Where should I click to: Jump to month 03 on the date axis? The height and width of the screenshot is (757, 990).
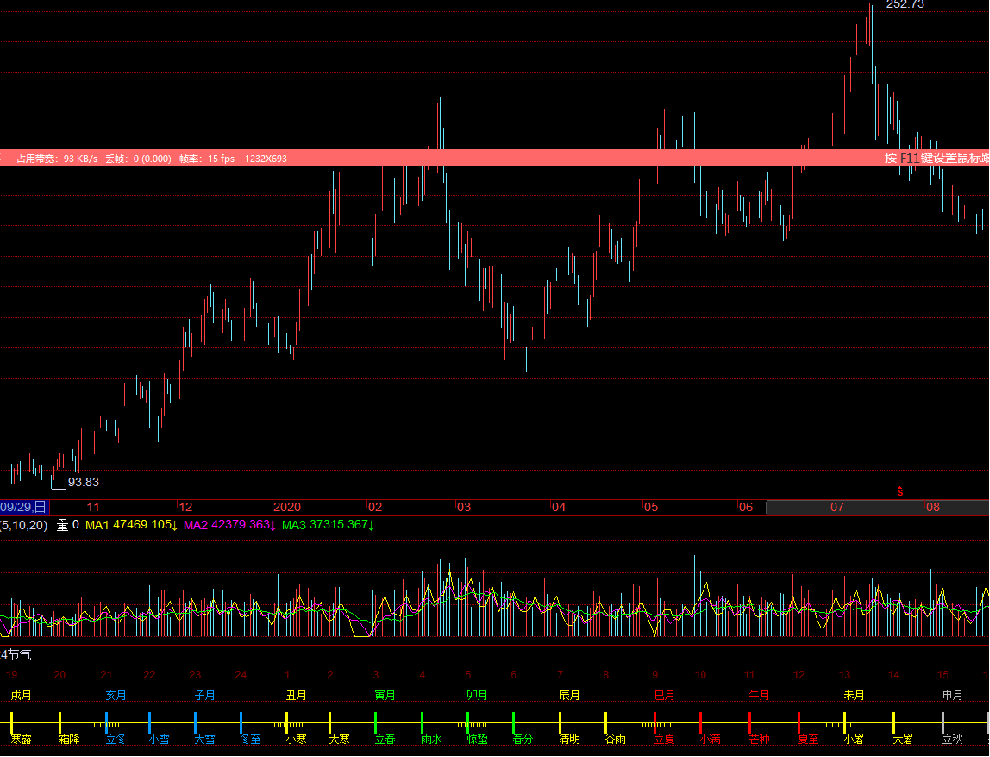464,507
